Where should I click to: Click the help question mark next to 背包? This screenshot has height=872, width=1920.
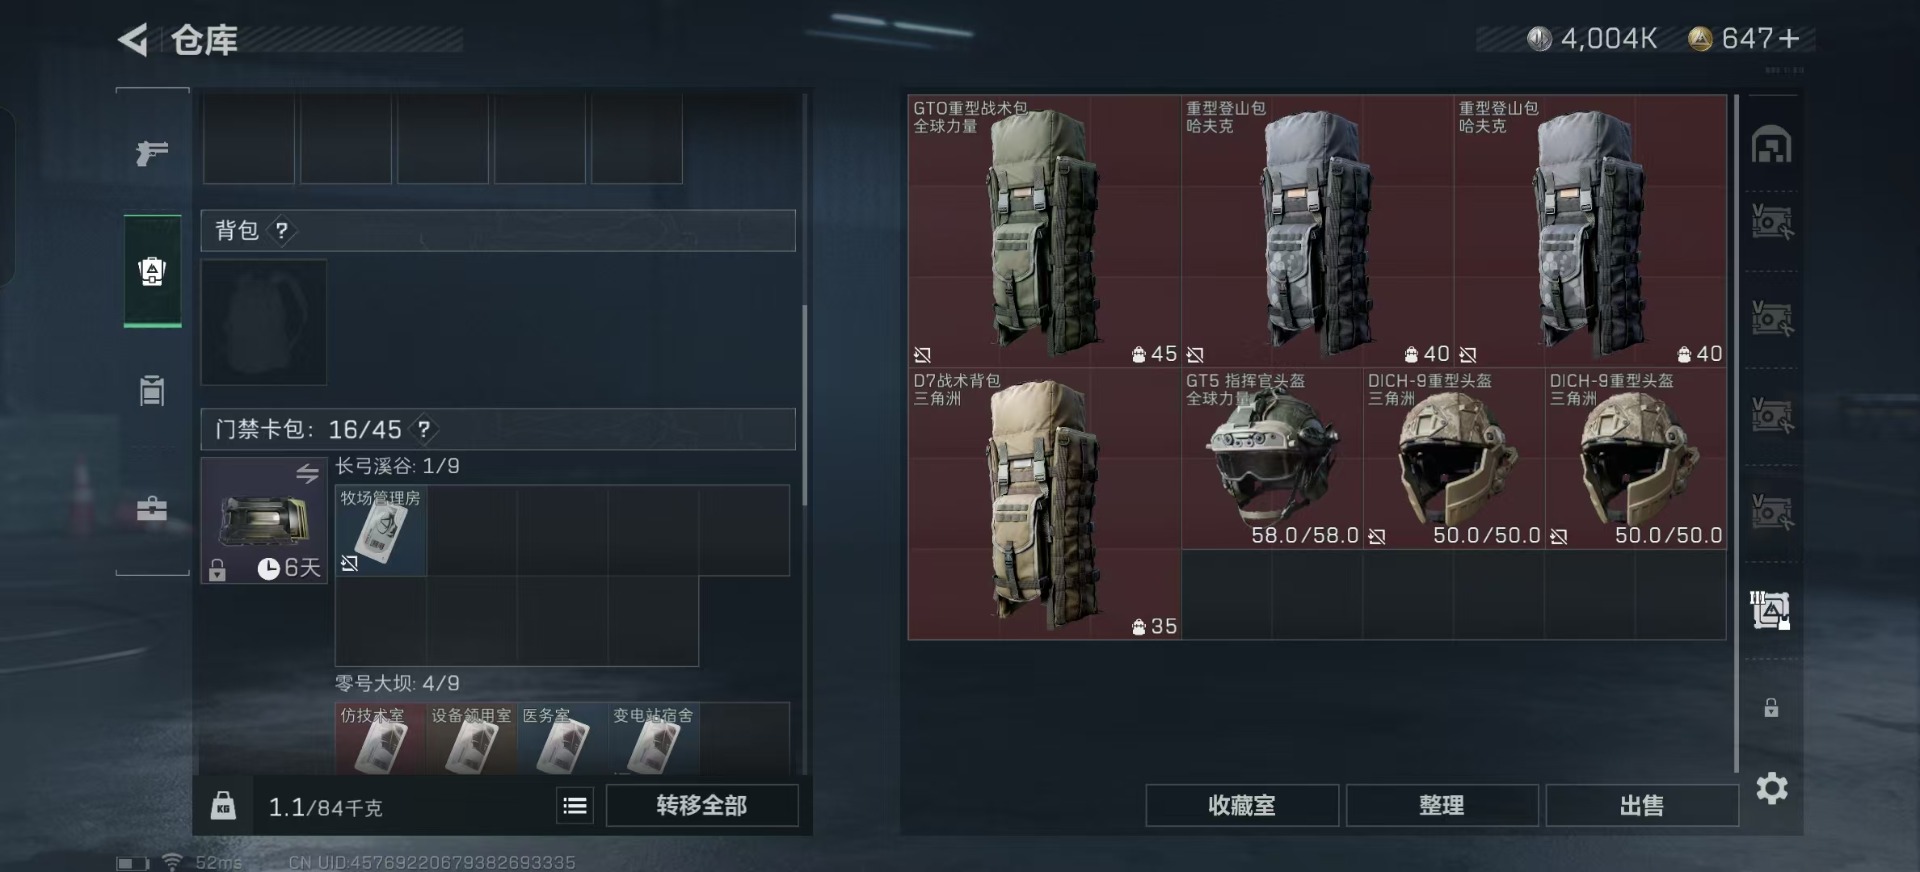coord(282,231)
